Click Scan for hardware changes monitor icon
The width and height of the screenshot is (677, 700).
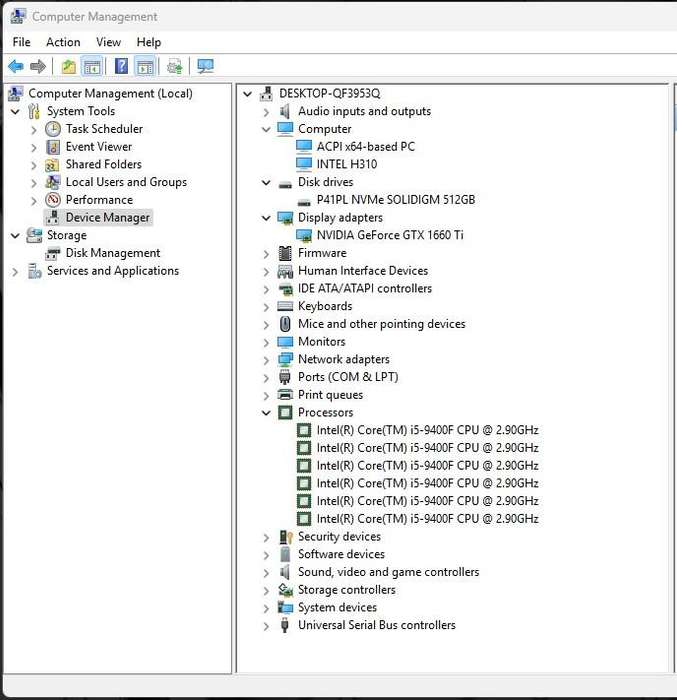click(x=205, y=67)
